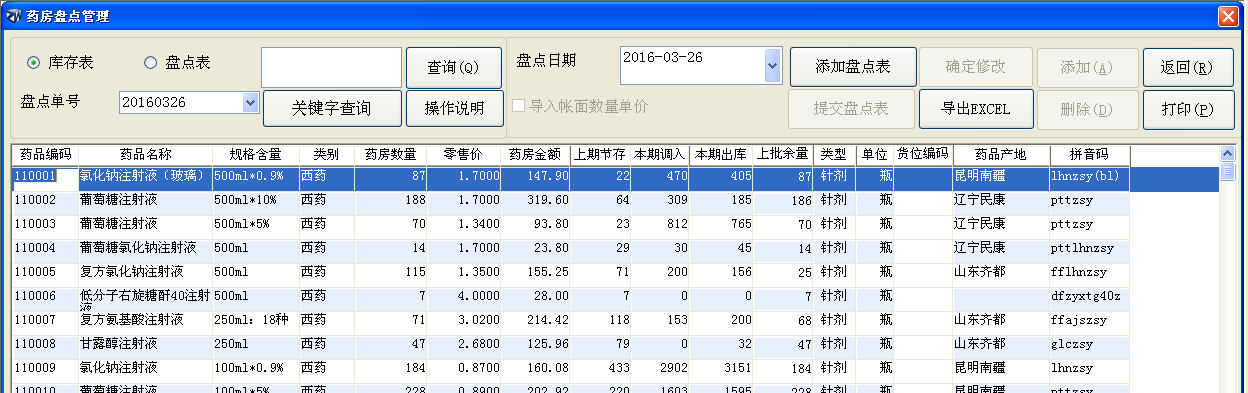Screen dimensions: 1248x393
Task: Select the 盘点表 radio button
Action: point(151,63)
